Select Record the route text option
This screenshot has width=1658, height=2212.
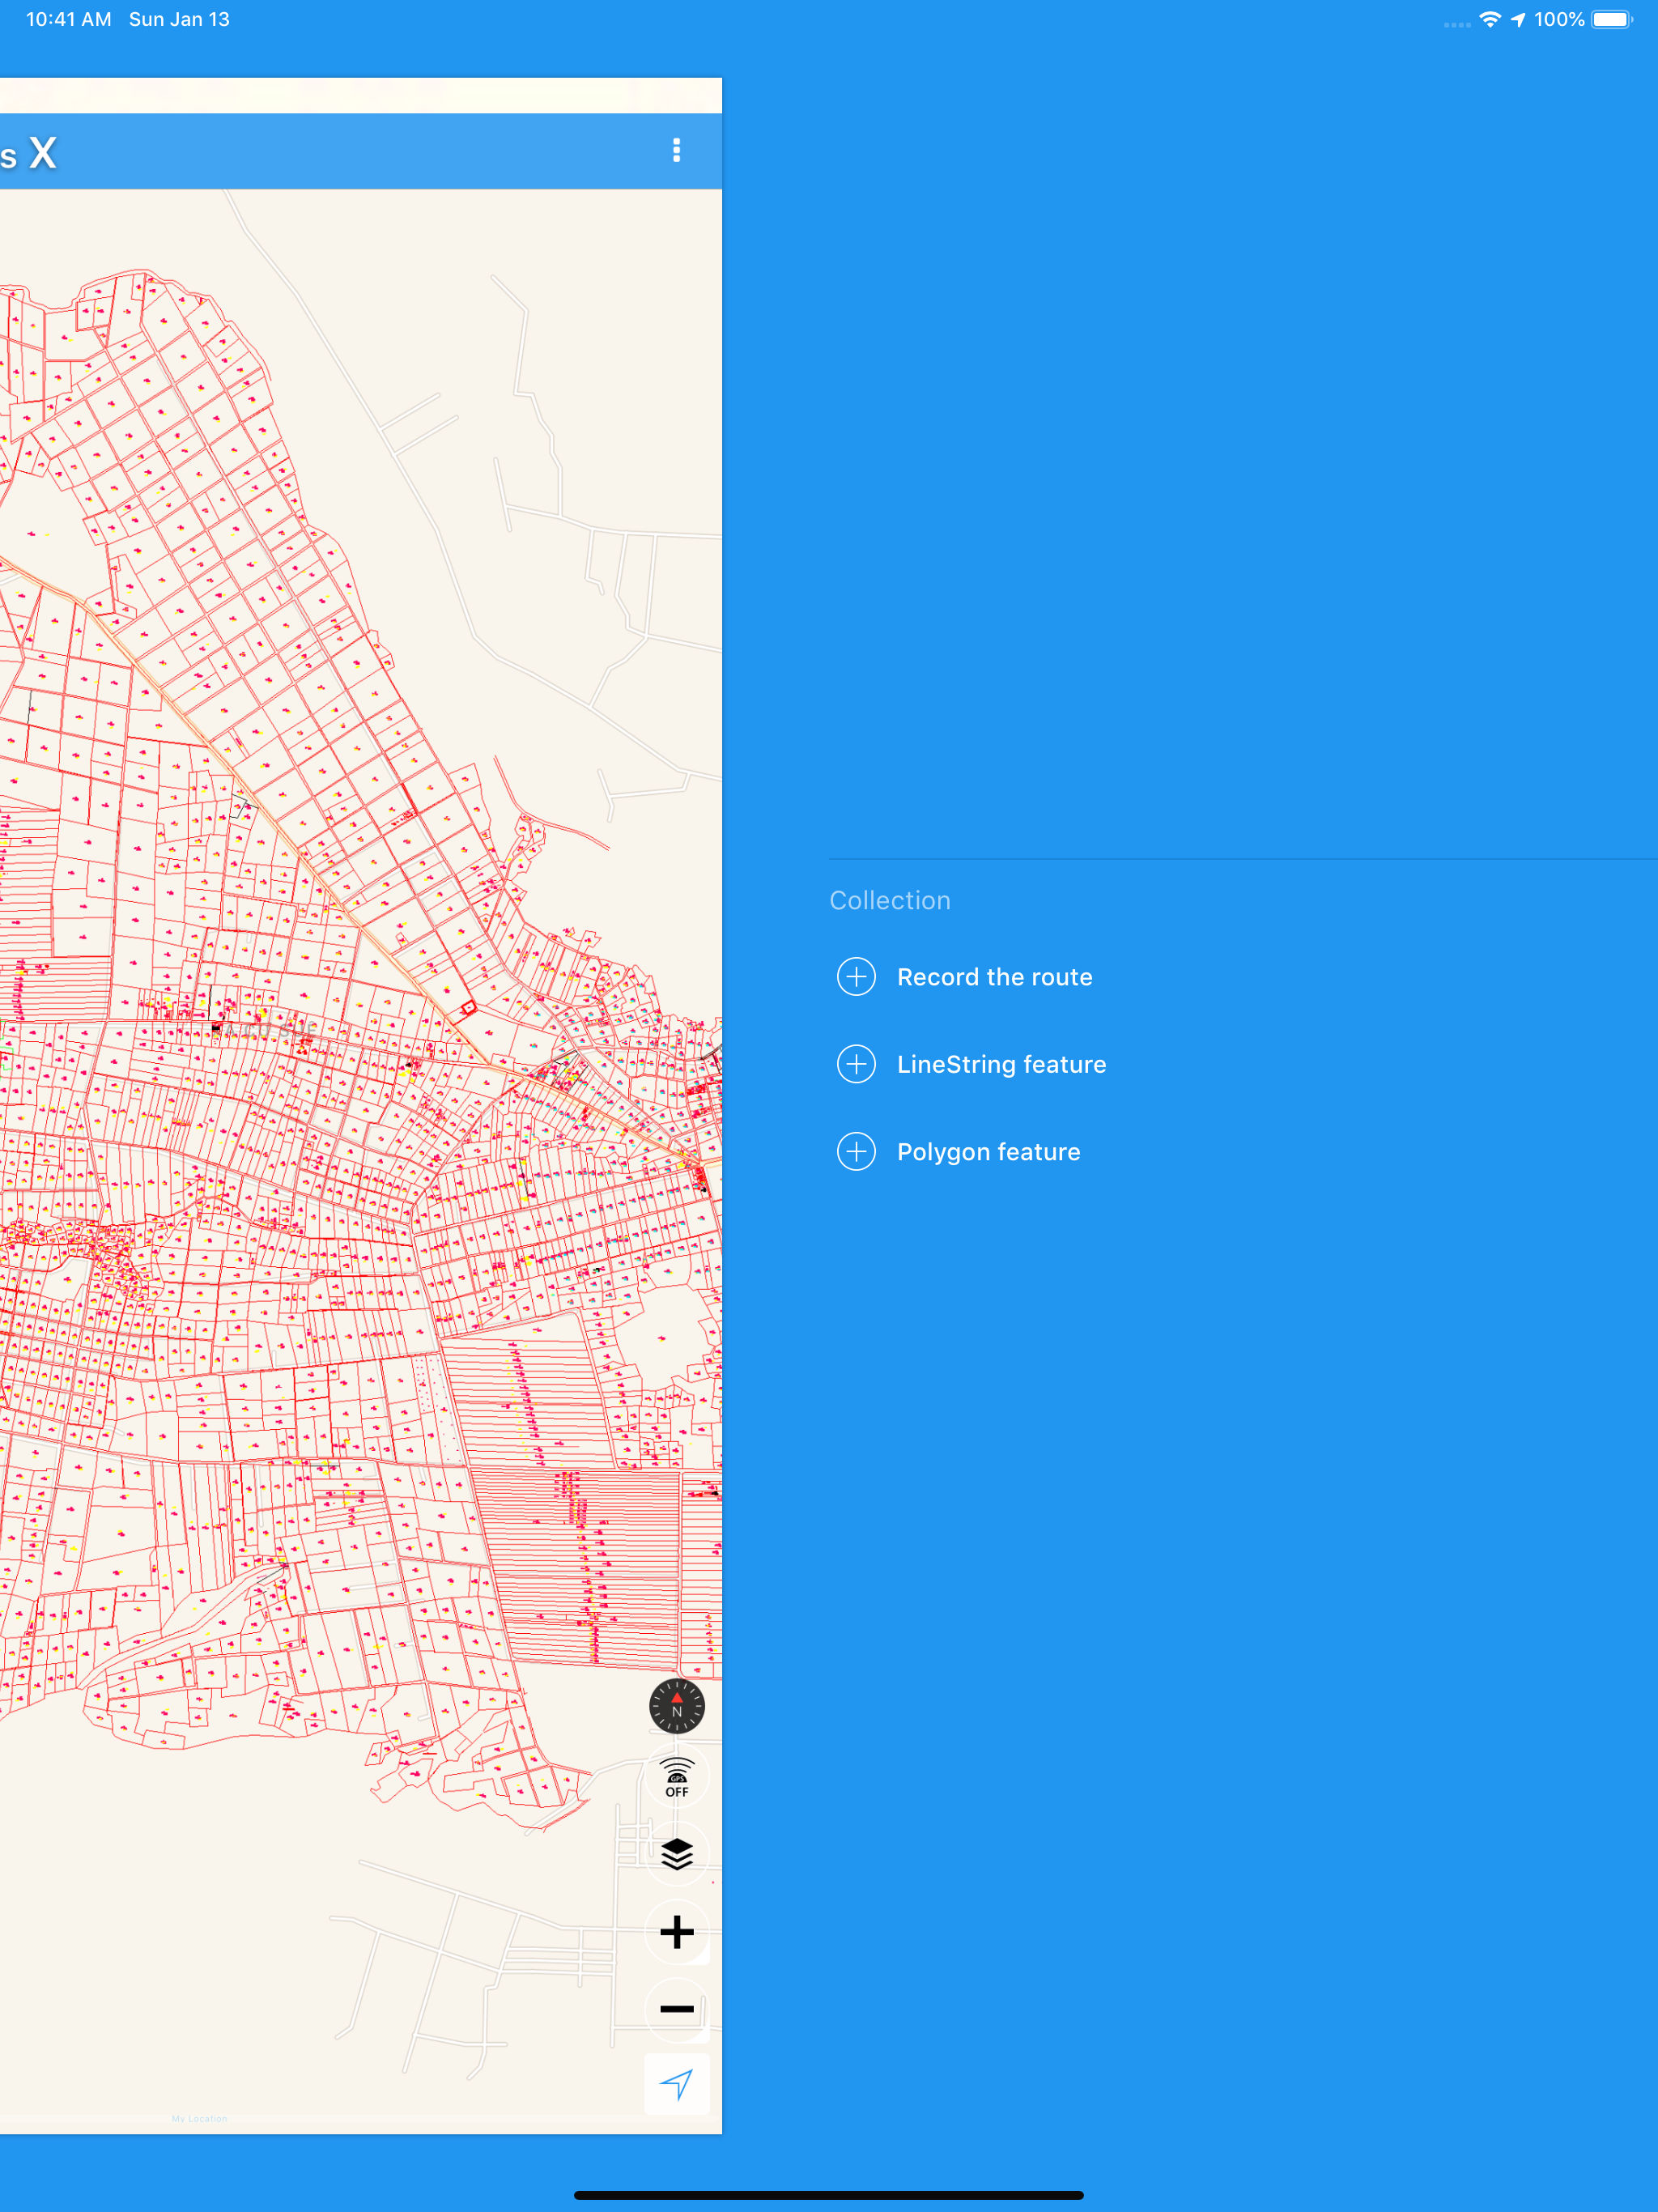(994, 977)
